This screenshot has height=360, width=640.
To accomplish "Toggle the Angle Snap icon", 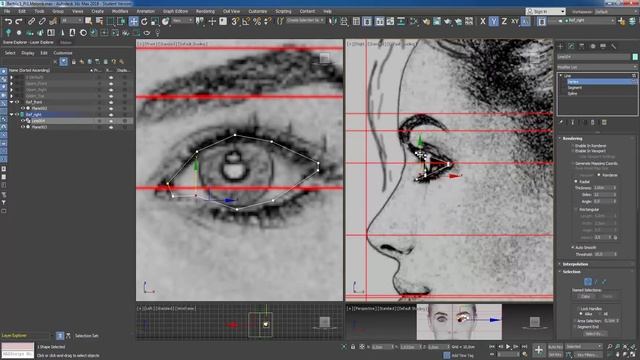I will pos(246,21).
